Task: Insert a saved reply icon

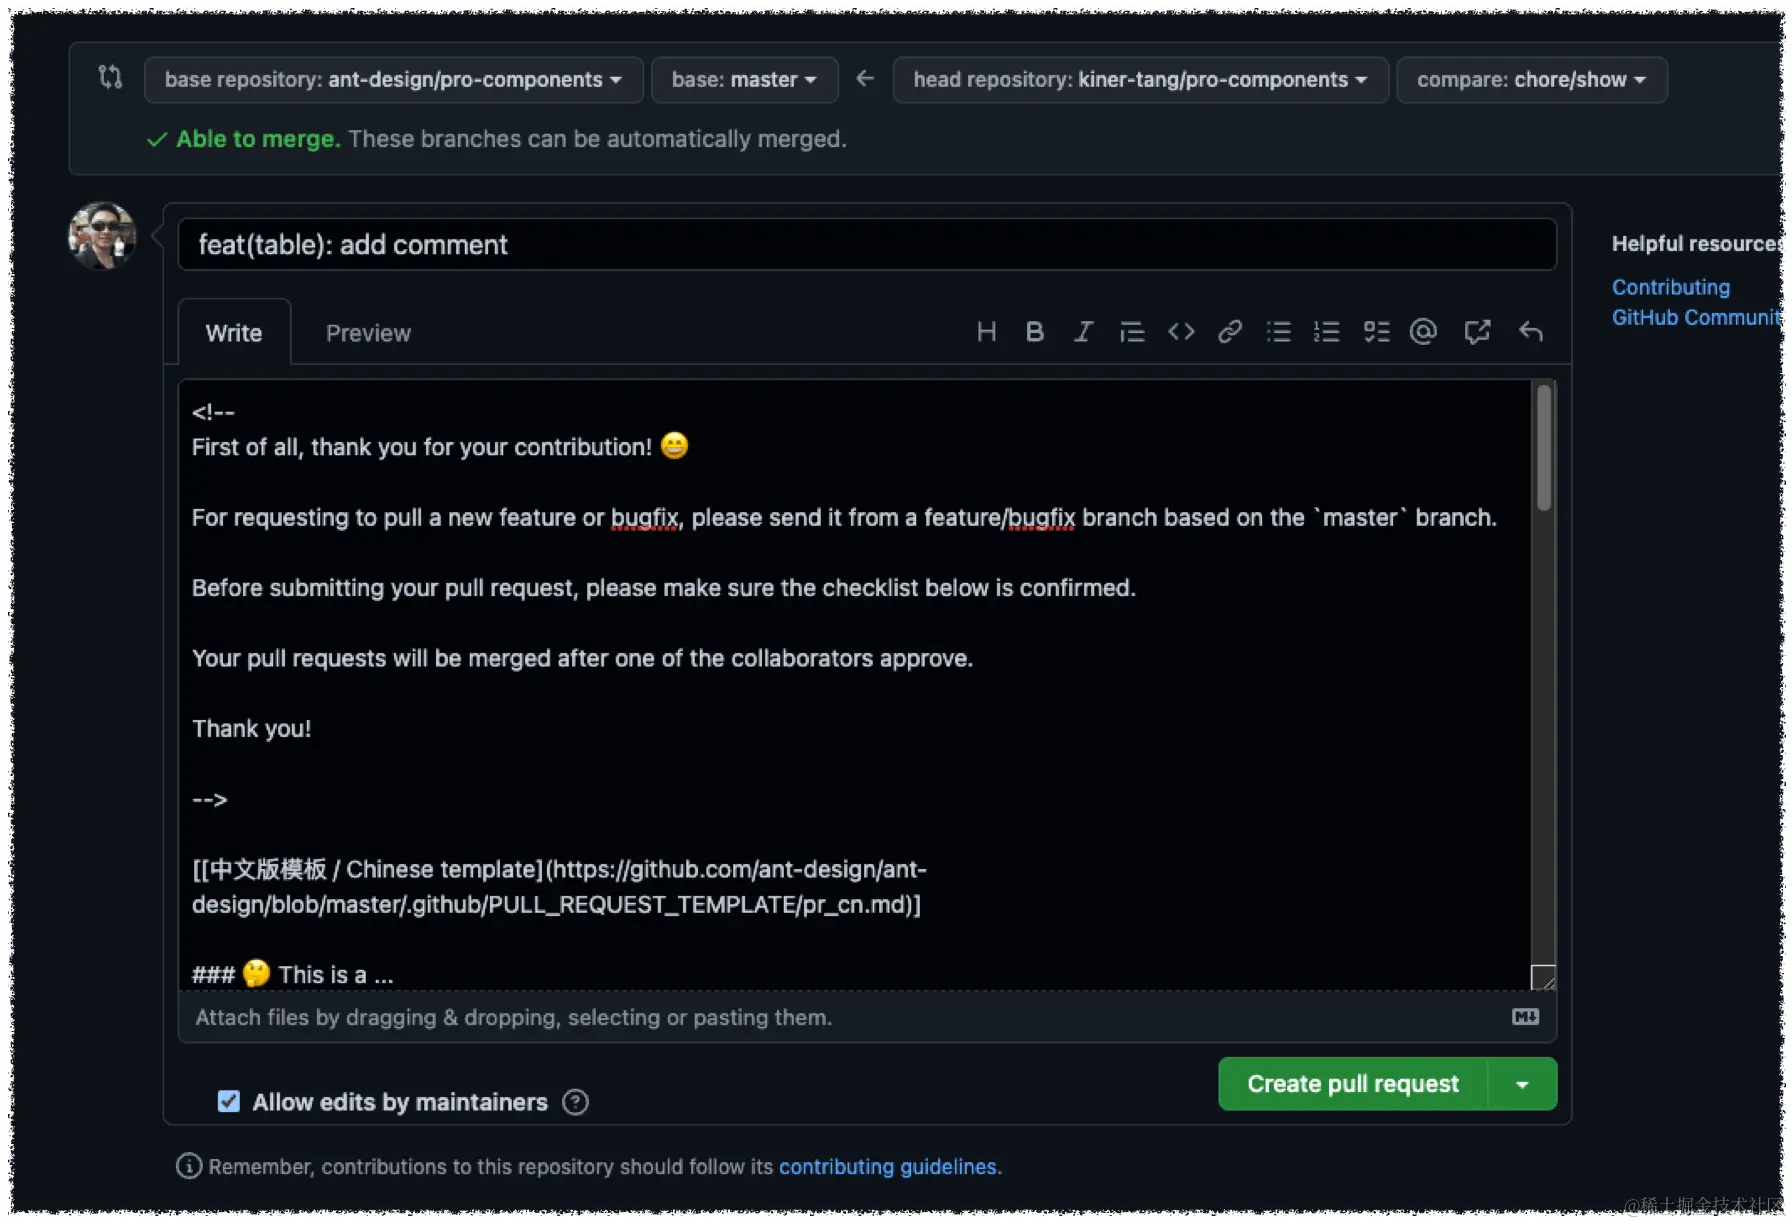Action: coord(1530,332)
